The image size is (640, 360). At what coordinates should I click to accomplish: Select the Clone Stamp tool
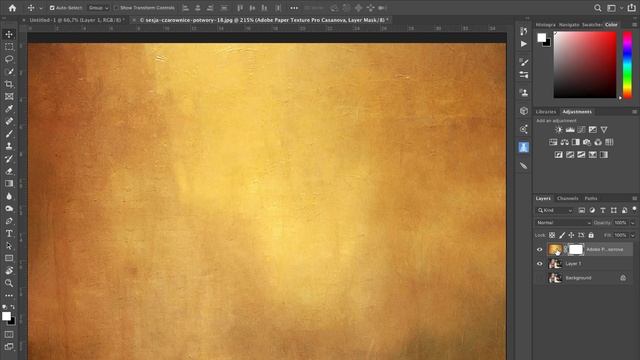(9, 146)
